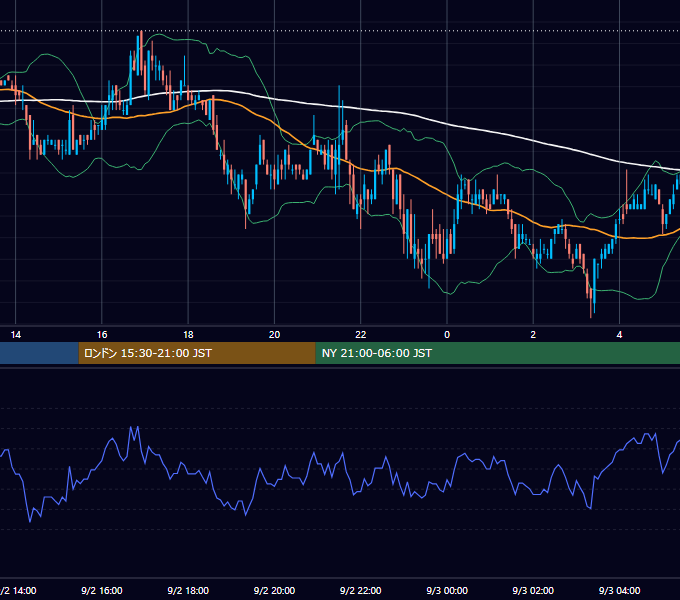Viewport: 680px width, 600px height.
Task: Click the NY 21:00-06:00 JST session bar
Action: coord(497,353)
